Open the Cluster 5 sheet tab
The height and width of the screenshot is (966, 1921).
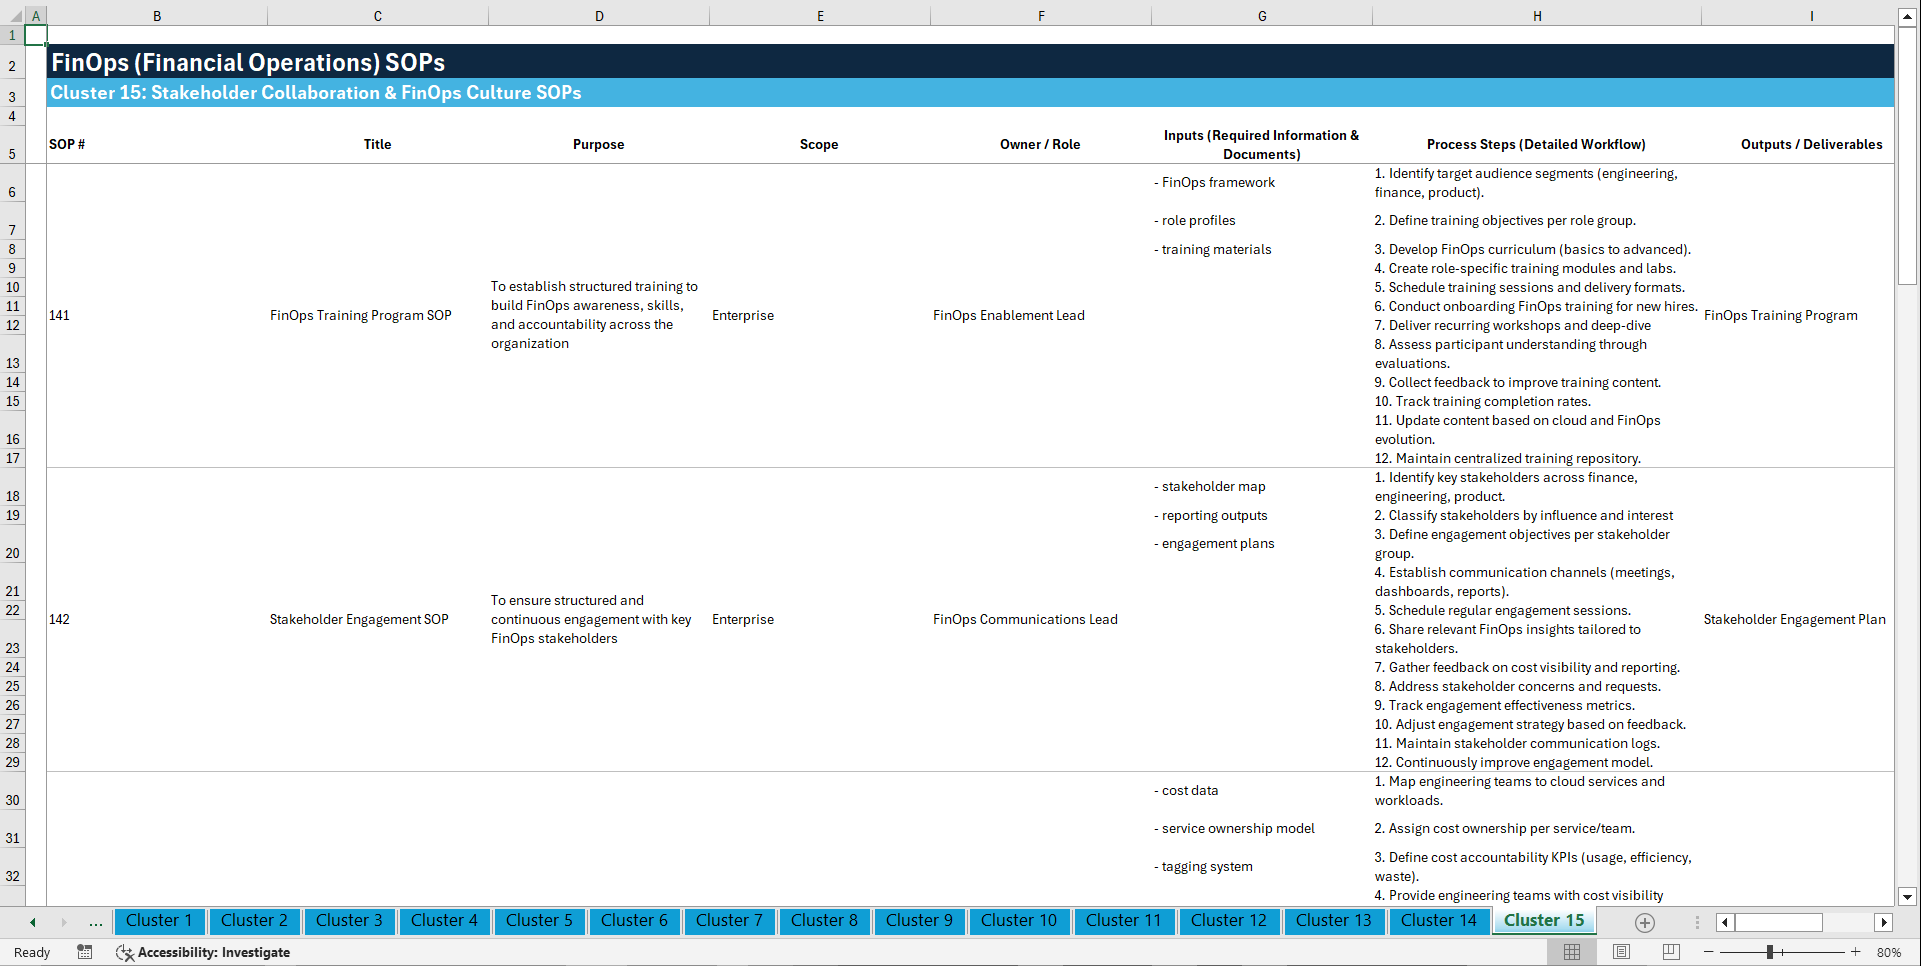[x=539, y=921]
